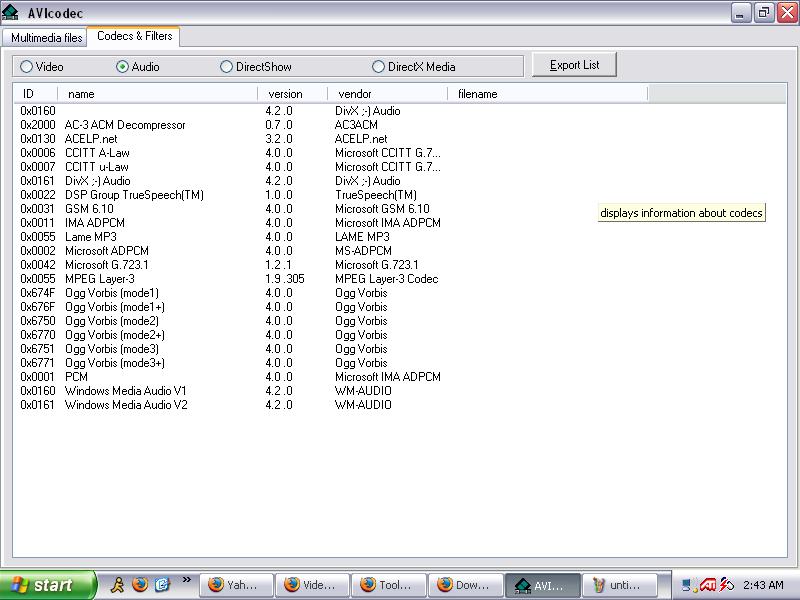Screen dimensions: 800x600
Task: Sort by the filename column header
Action: point(547,94)
